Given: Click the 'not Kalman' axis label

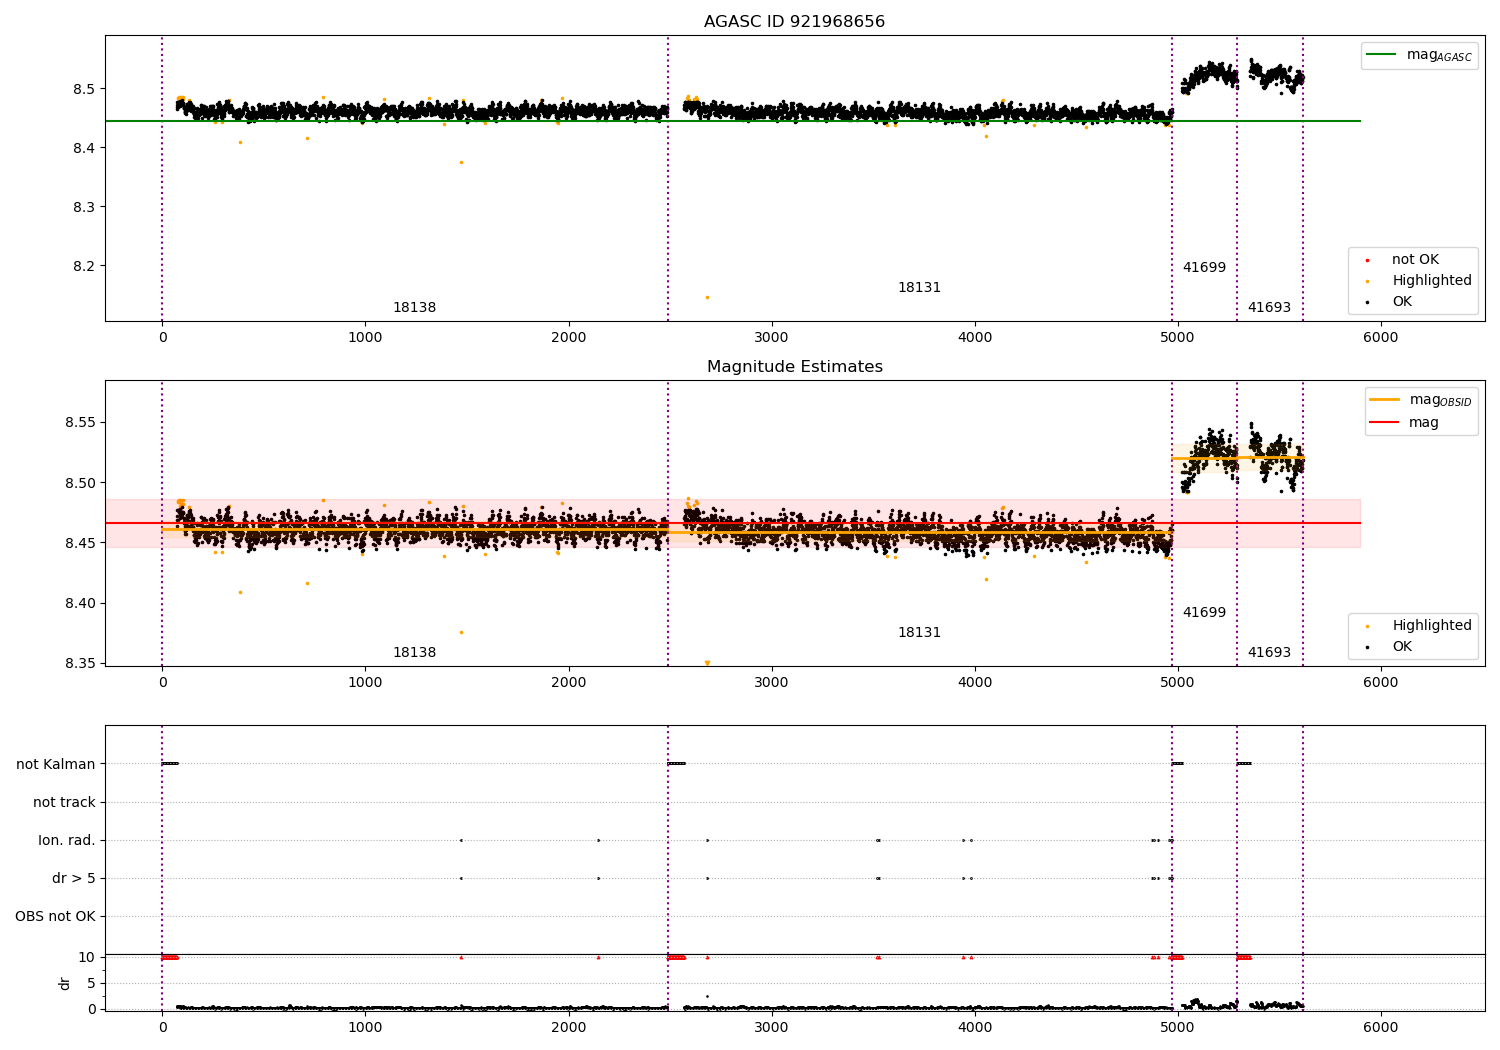Looking at the screenshot, I should (56, 764).
